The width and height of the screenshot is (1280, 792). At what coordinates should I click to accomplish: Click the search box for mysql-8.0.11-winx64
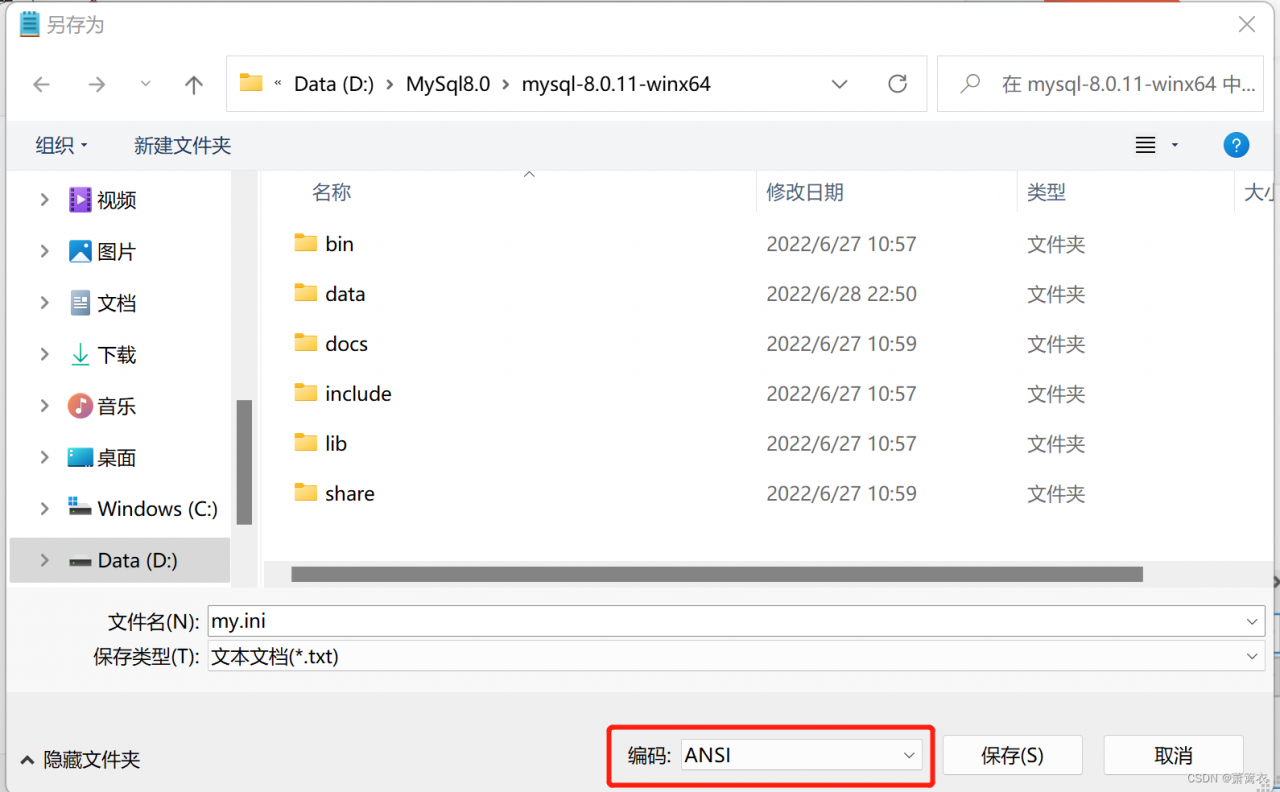1100,84
